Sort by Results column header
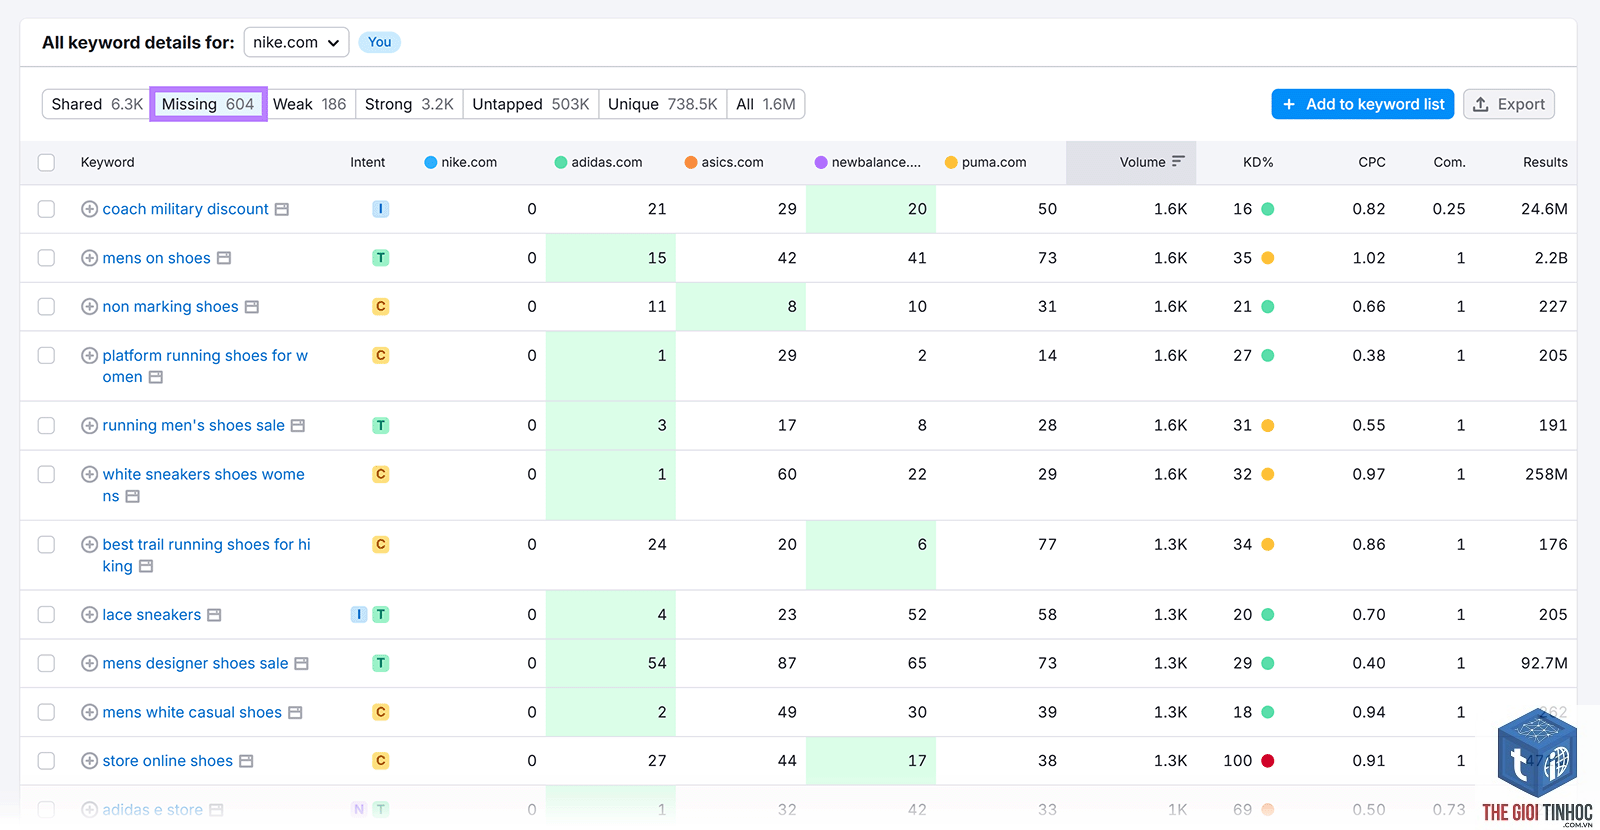The image size is (1600, 830). click(x=1545, y=162)
